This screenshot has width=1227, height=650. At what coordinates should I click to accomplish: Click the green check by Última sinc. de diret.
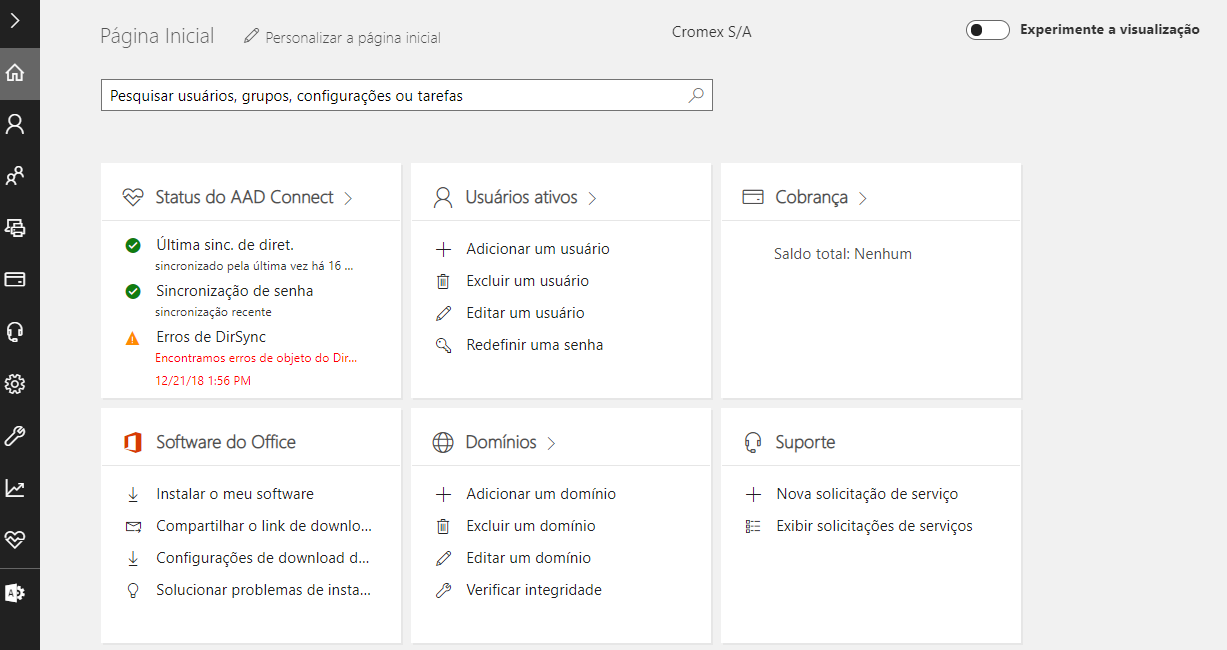click(x=133, y=245)
